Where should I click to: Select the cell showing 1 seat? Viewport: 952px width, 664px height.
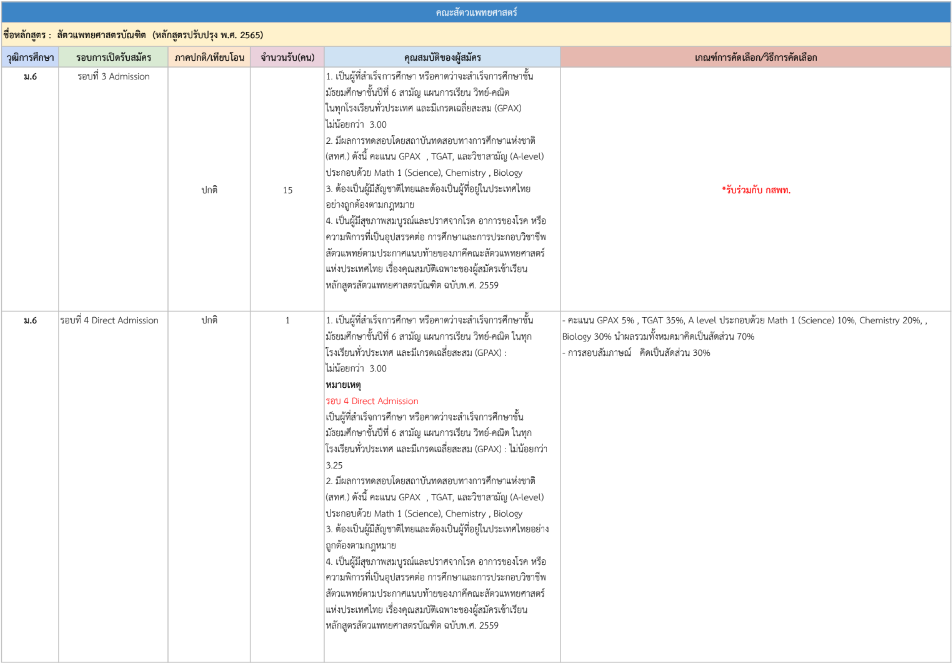click(287, 320)
